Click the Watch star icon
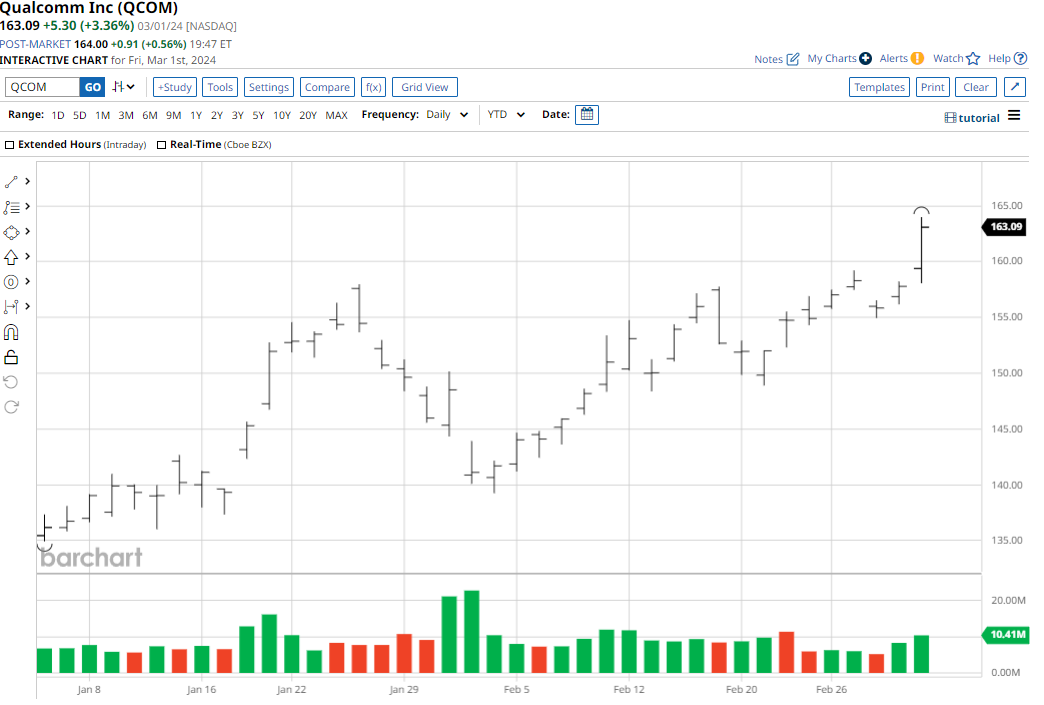Viewport: 1044px width, 705px height. [973, 59]
